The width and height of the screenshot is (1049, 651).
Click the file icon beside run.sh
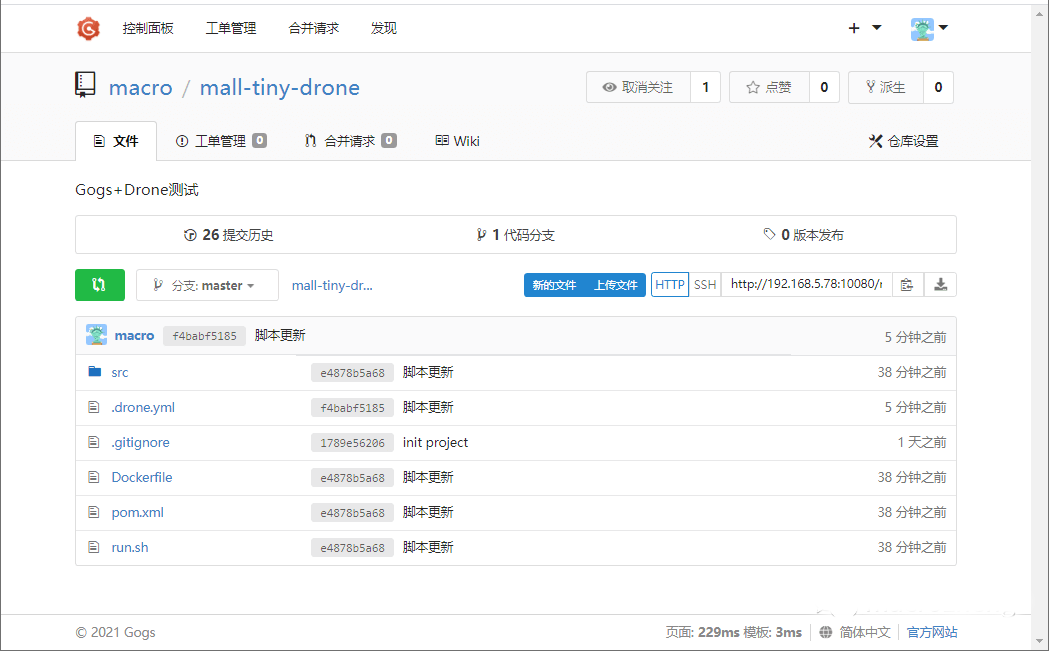[x=94, y=547]
